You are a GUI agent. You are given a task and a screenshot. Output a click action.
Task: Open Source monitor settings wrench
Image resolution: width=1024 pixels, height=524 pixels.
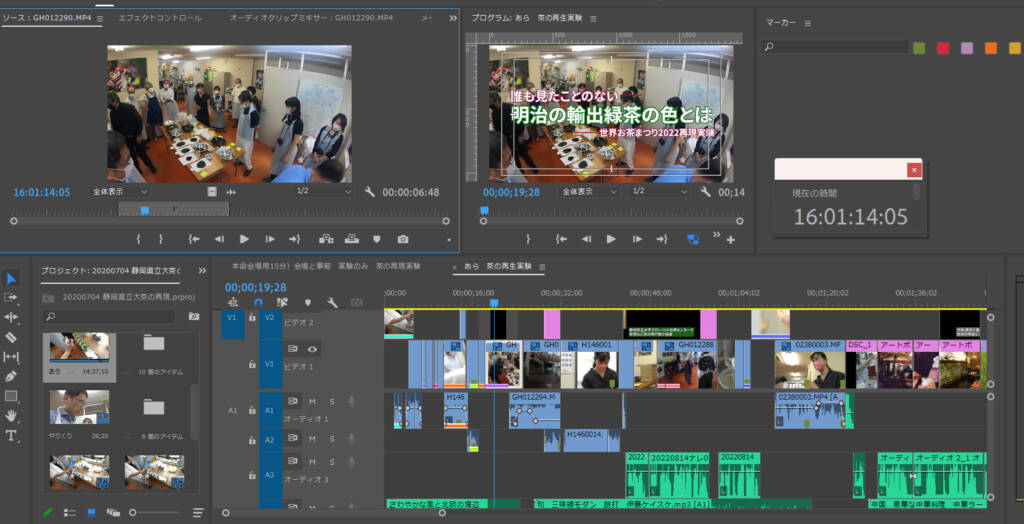[x=370, y=192]
